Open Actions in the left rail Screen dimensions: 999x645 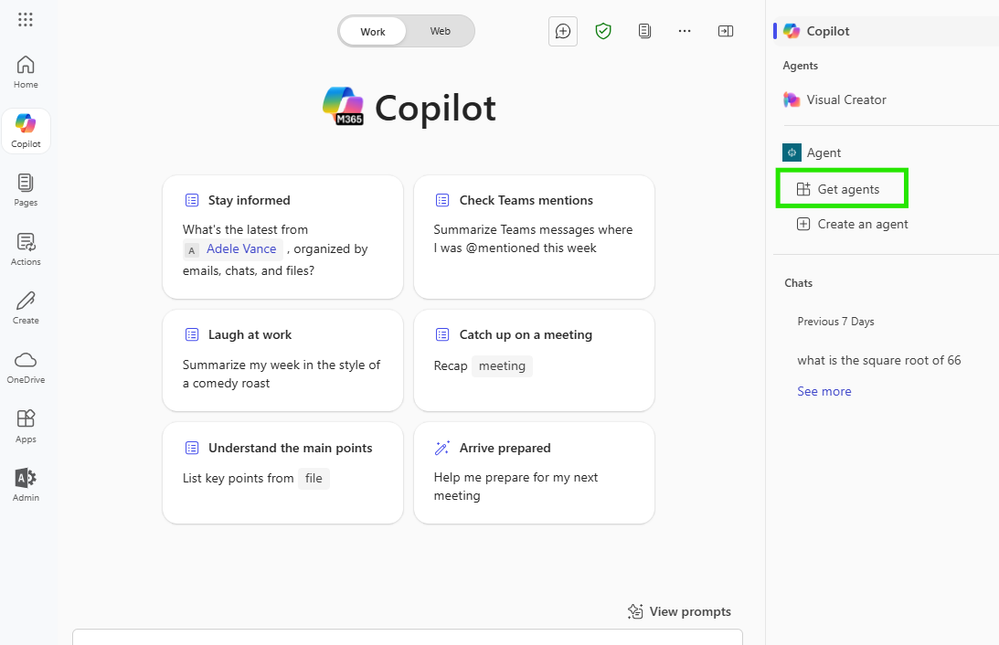click(25, 249)
